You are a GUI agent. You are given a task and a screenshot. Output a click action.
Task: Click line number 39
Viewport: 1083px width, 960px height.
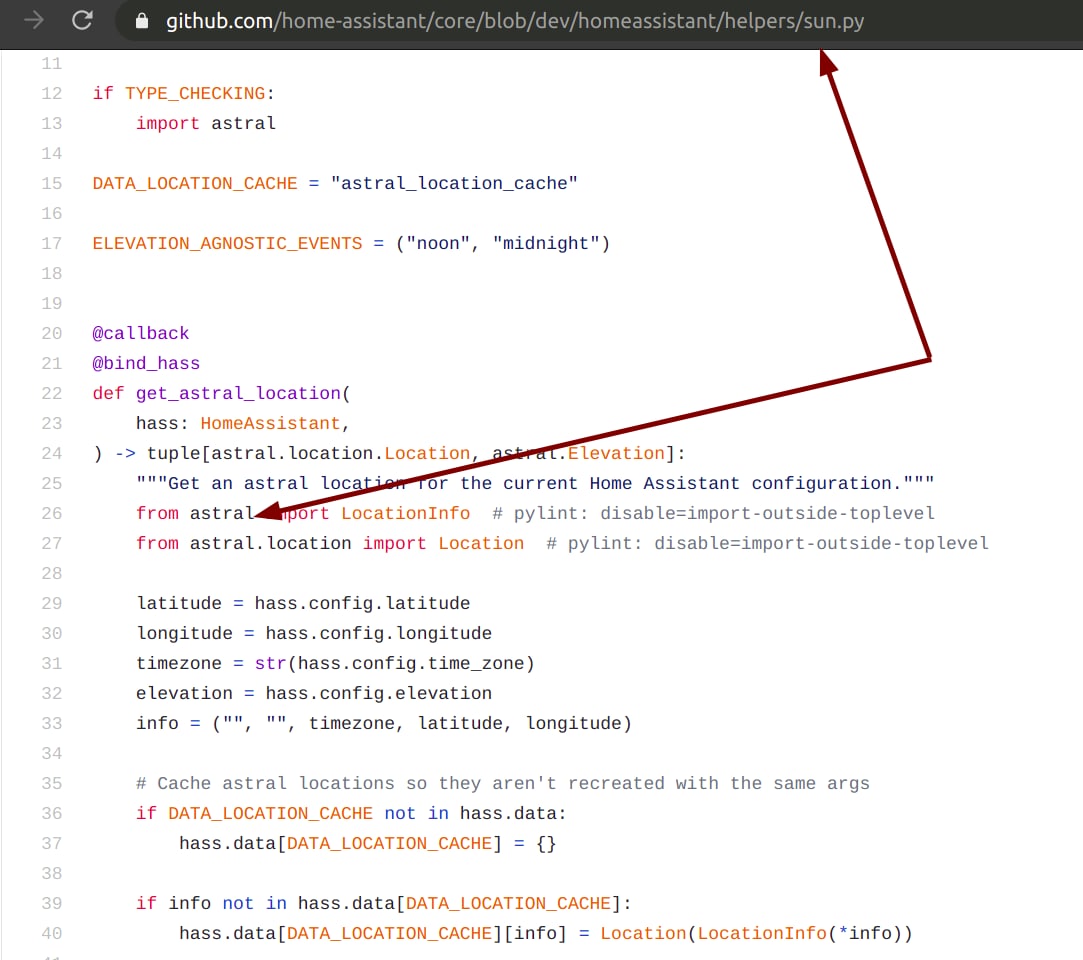pos(52,904)
